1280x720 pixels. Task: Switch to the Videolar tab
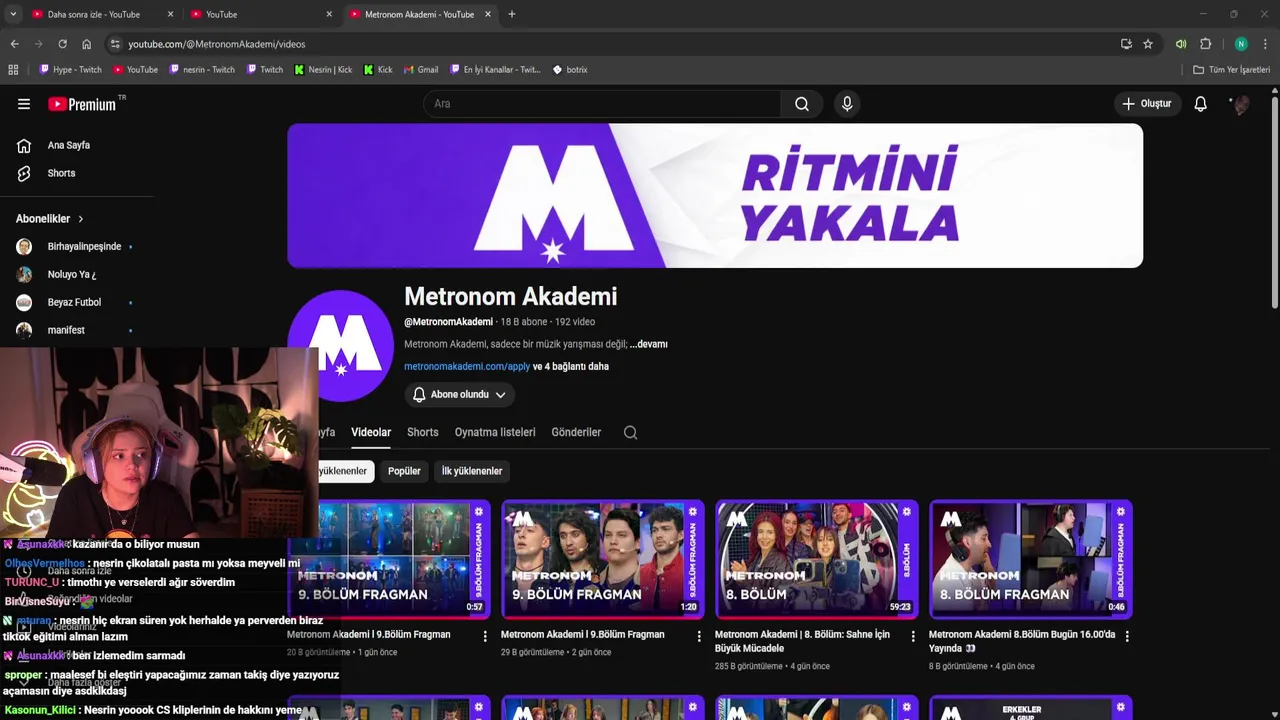coord(371,432)
